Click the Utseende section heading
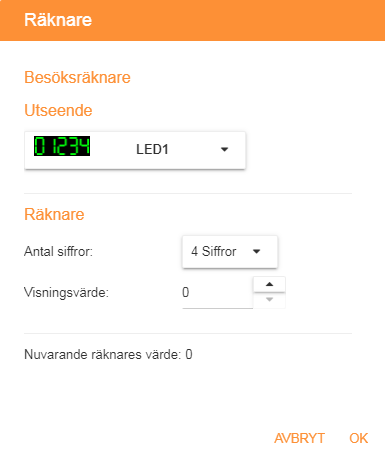This screenshot has width=385, height=459. 58,110
